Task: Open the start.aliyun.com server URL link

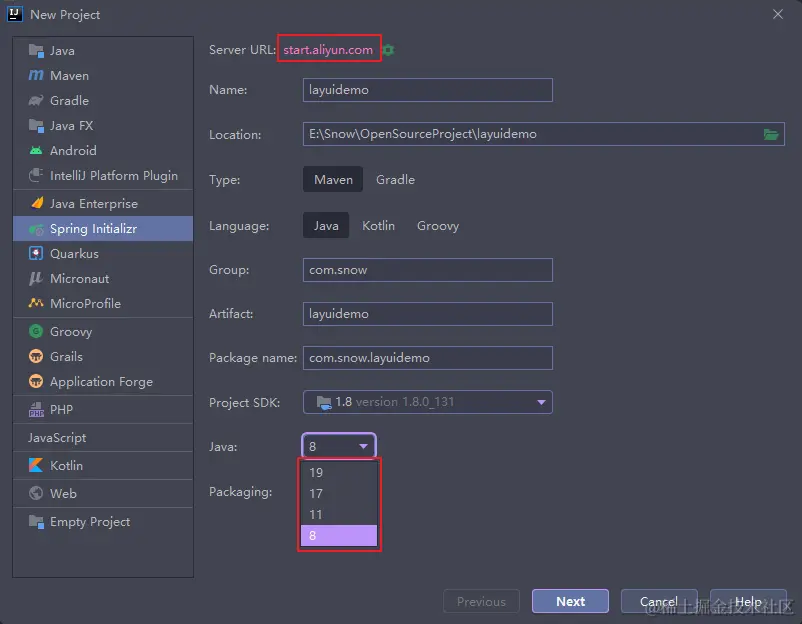Action: click(328, 50)
